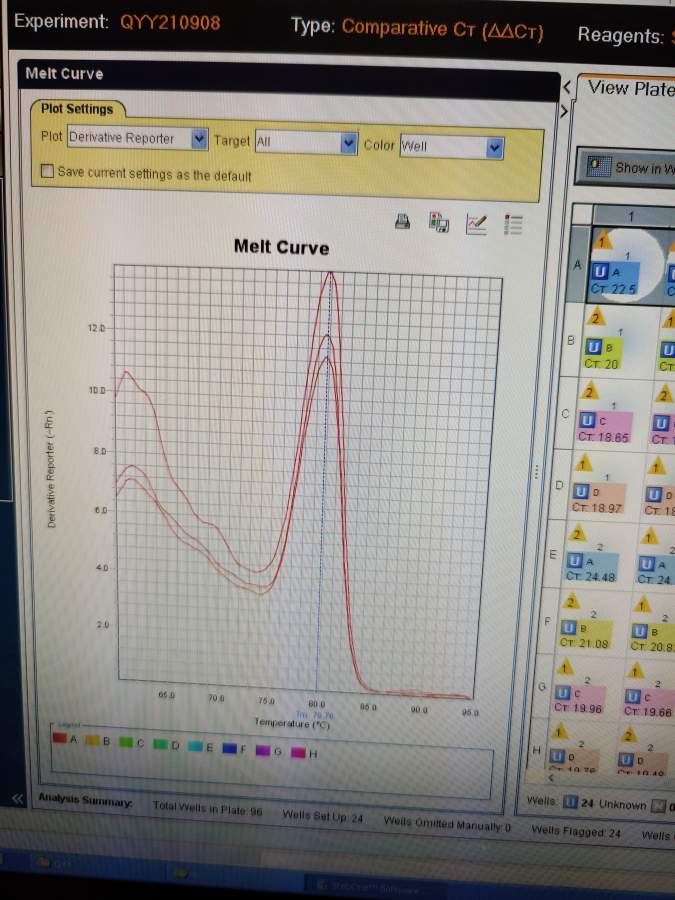Click flag triangle in well G1
675x900 pixels.
click(564, 667)
